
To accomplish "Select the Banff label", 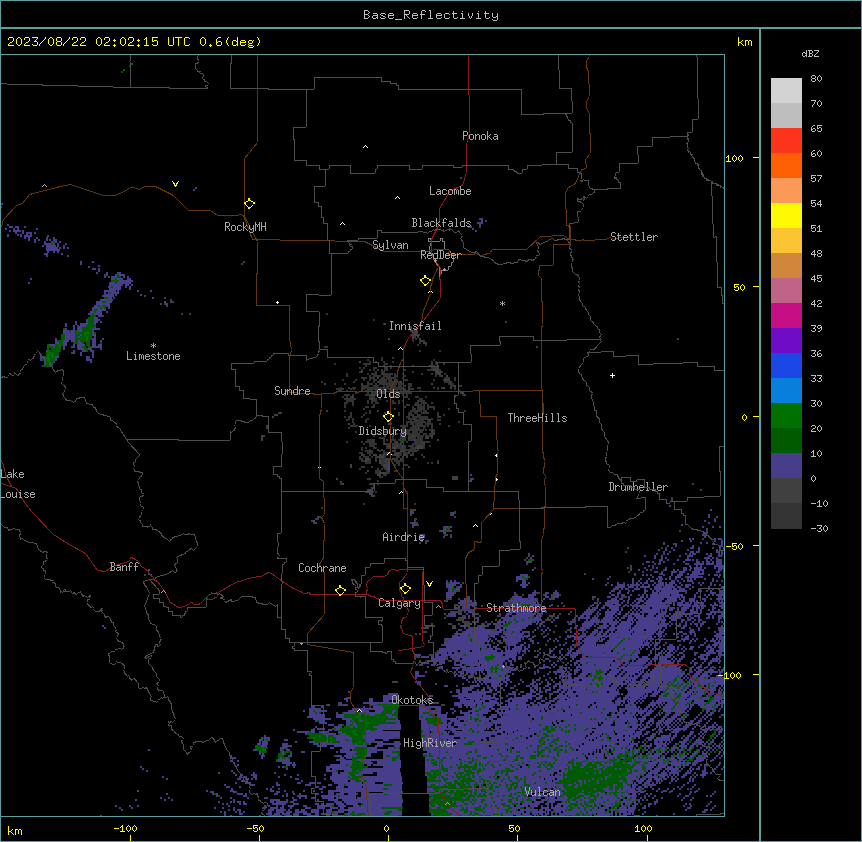I will click(124, 567).
